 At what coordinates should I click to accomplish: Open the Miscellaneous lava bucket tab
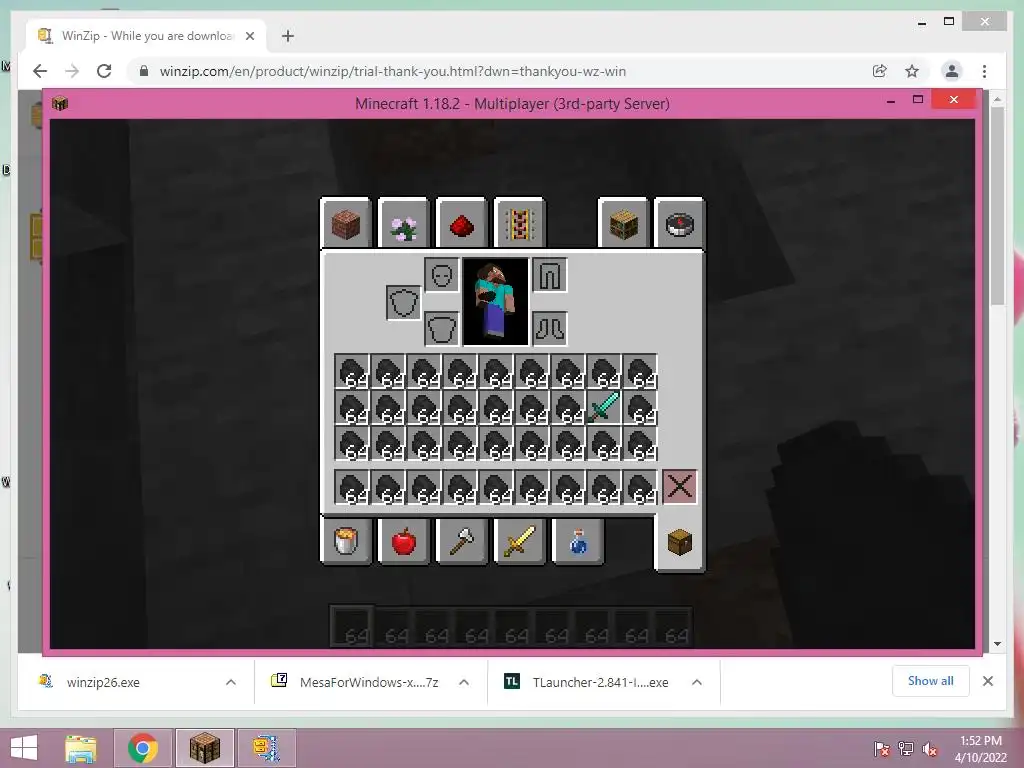(345, 540)
